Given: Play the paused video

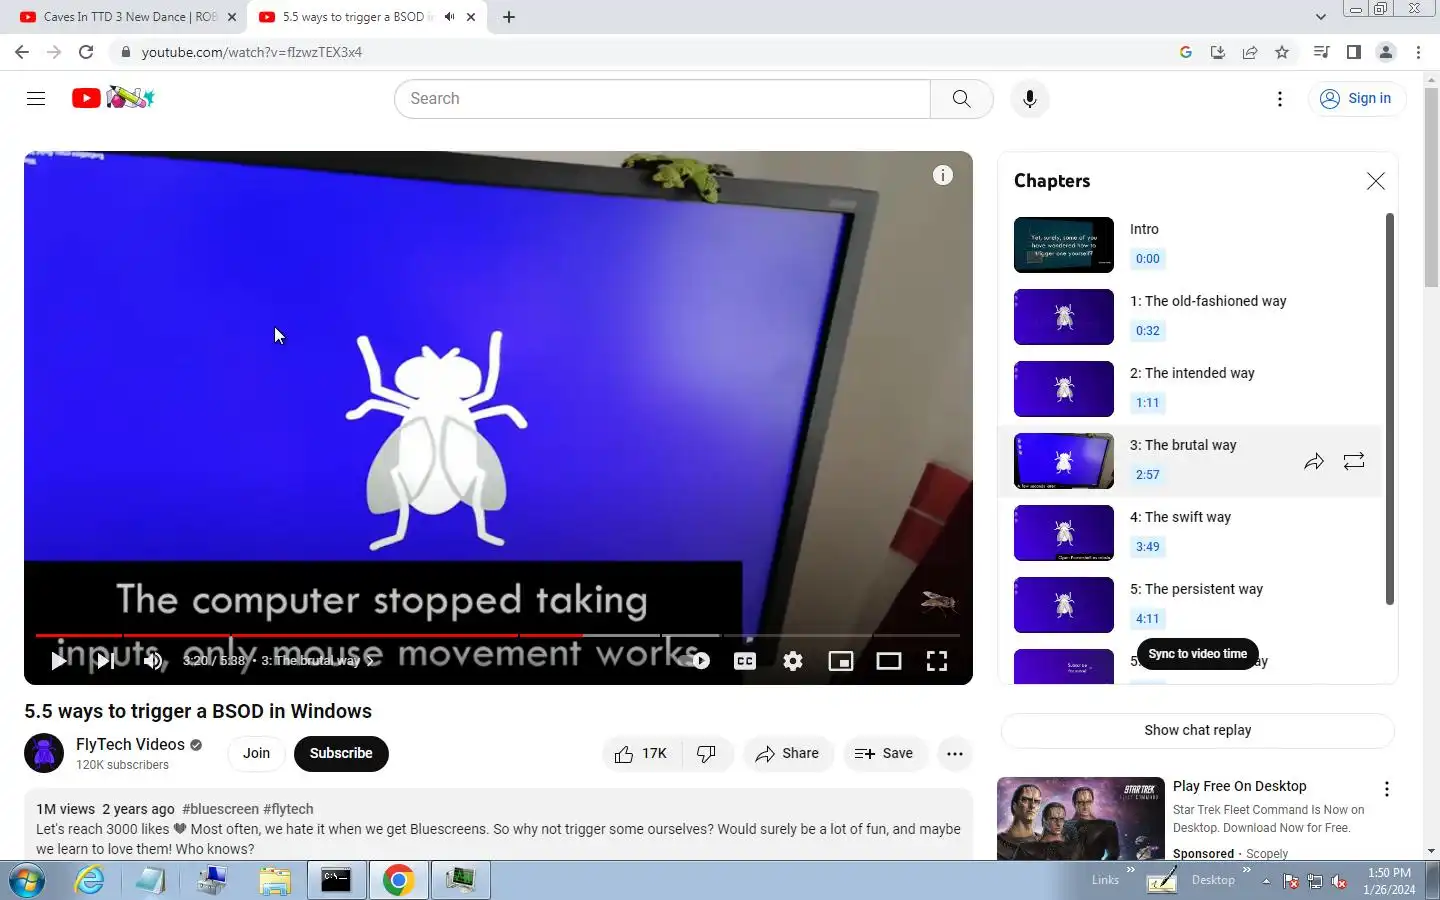Looking at the screenshot, I should [x=58, y=660].
